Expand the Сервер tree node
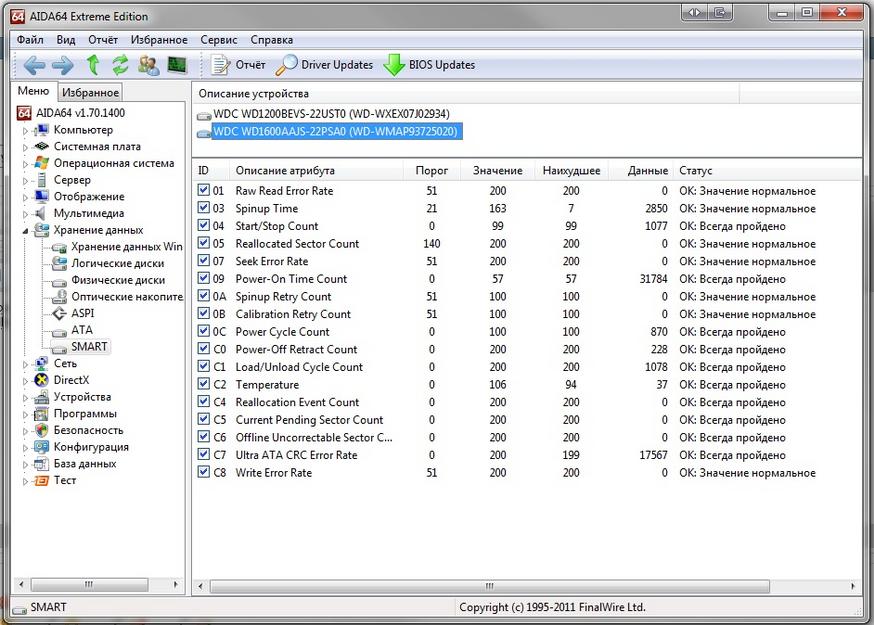The width and height of the screenshot is (874, 625). pyautogui.click(x=25, y=181)
